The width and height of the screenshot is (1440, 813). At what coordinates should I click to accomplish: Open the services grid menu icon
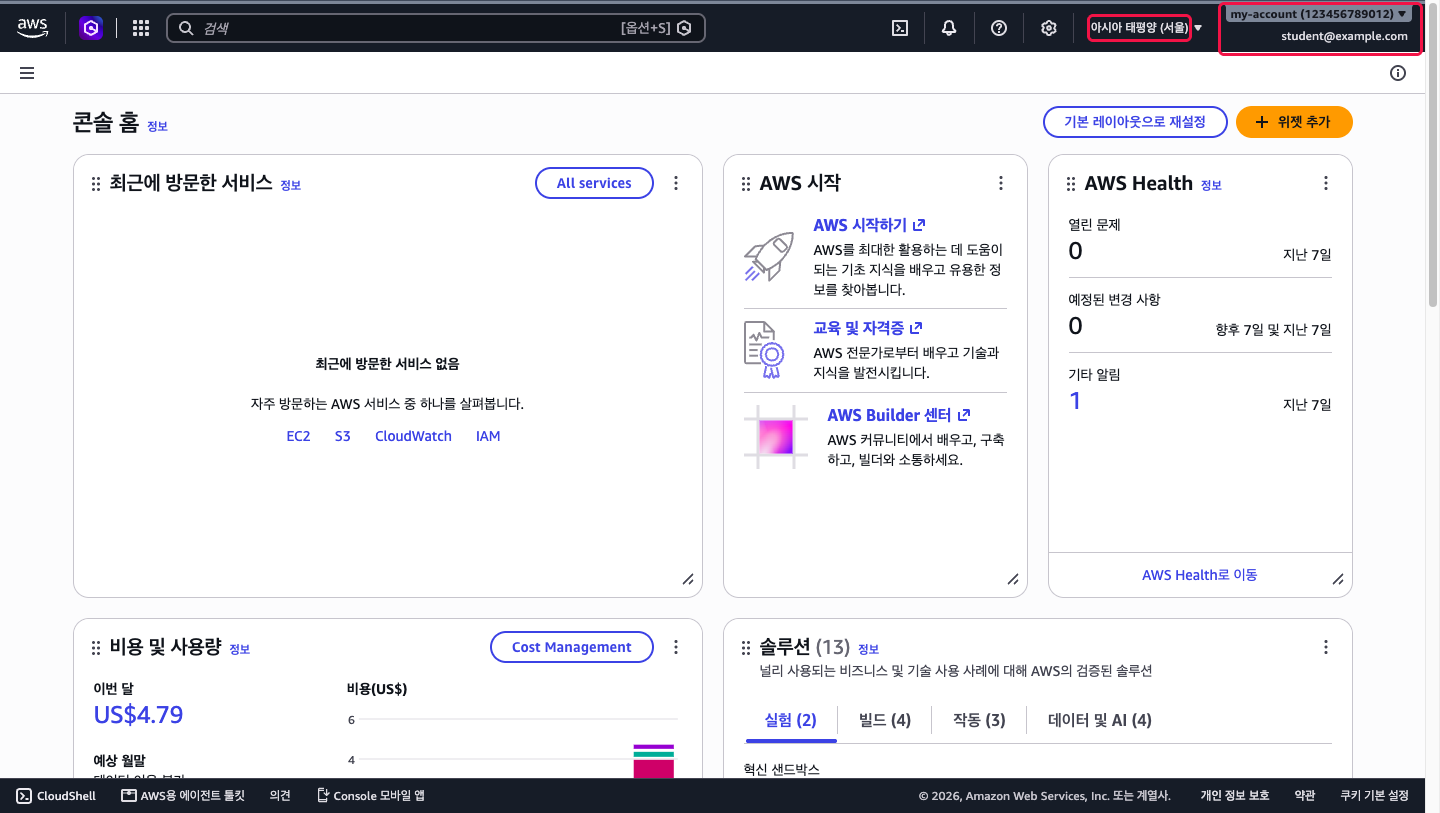[141, 28]
